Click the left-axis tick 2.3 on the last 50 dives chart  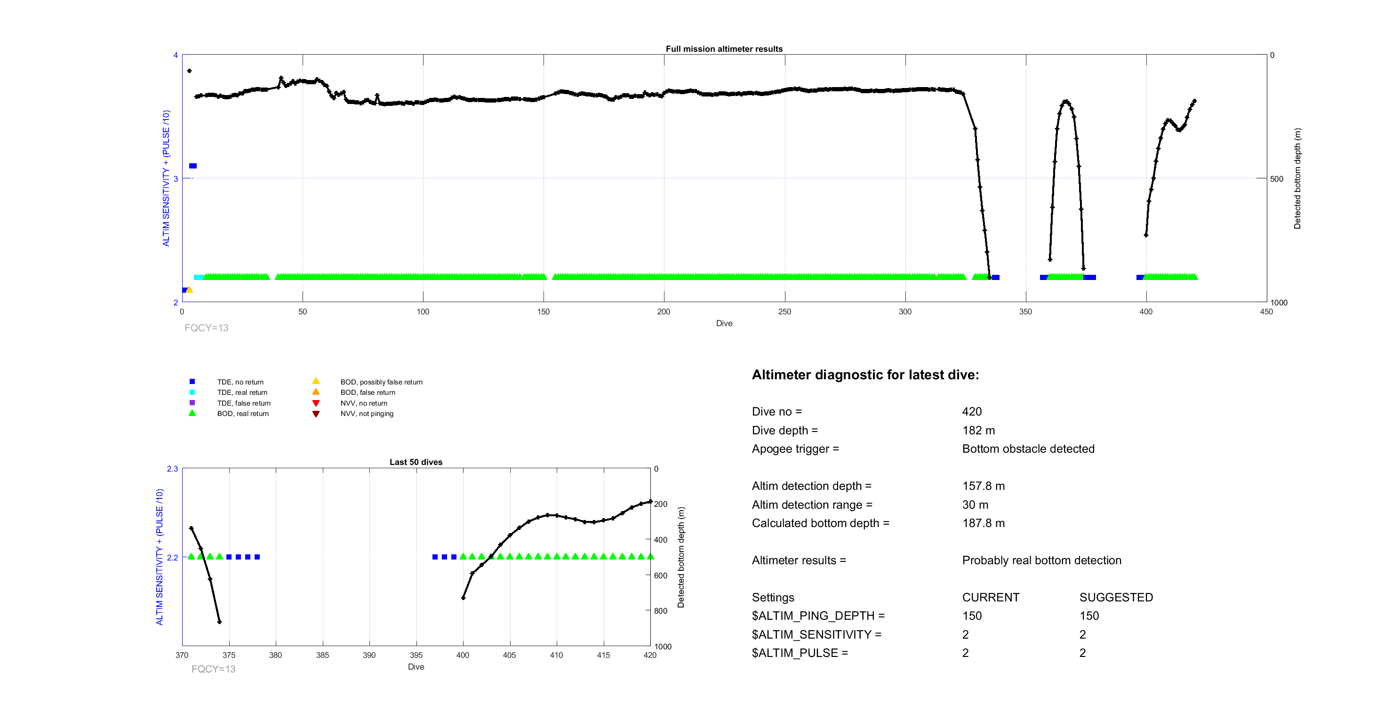(x=172, y=469)
